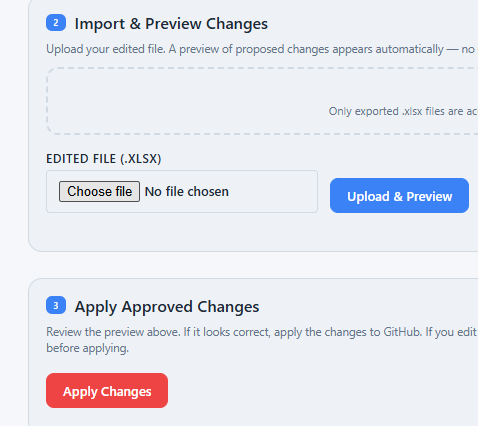Click the 'No file chosen' text
This screenshot has height=426, width=478.
tap(187, 192)
